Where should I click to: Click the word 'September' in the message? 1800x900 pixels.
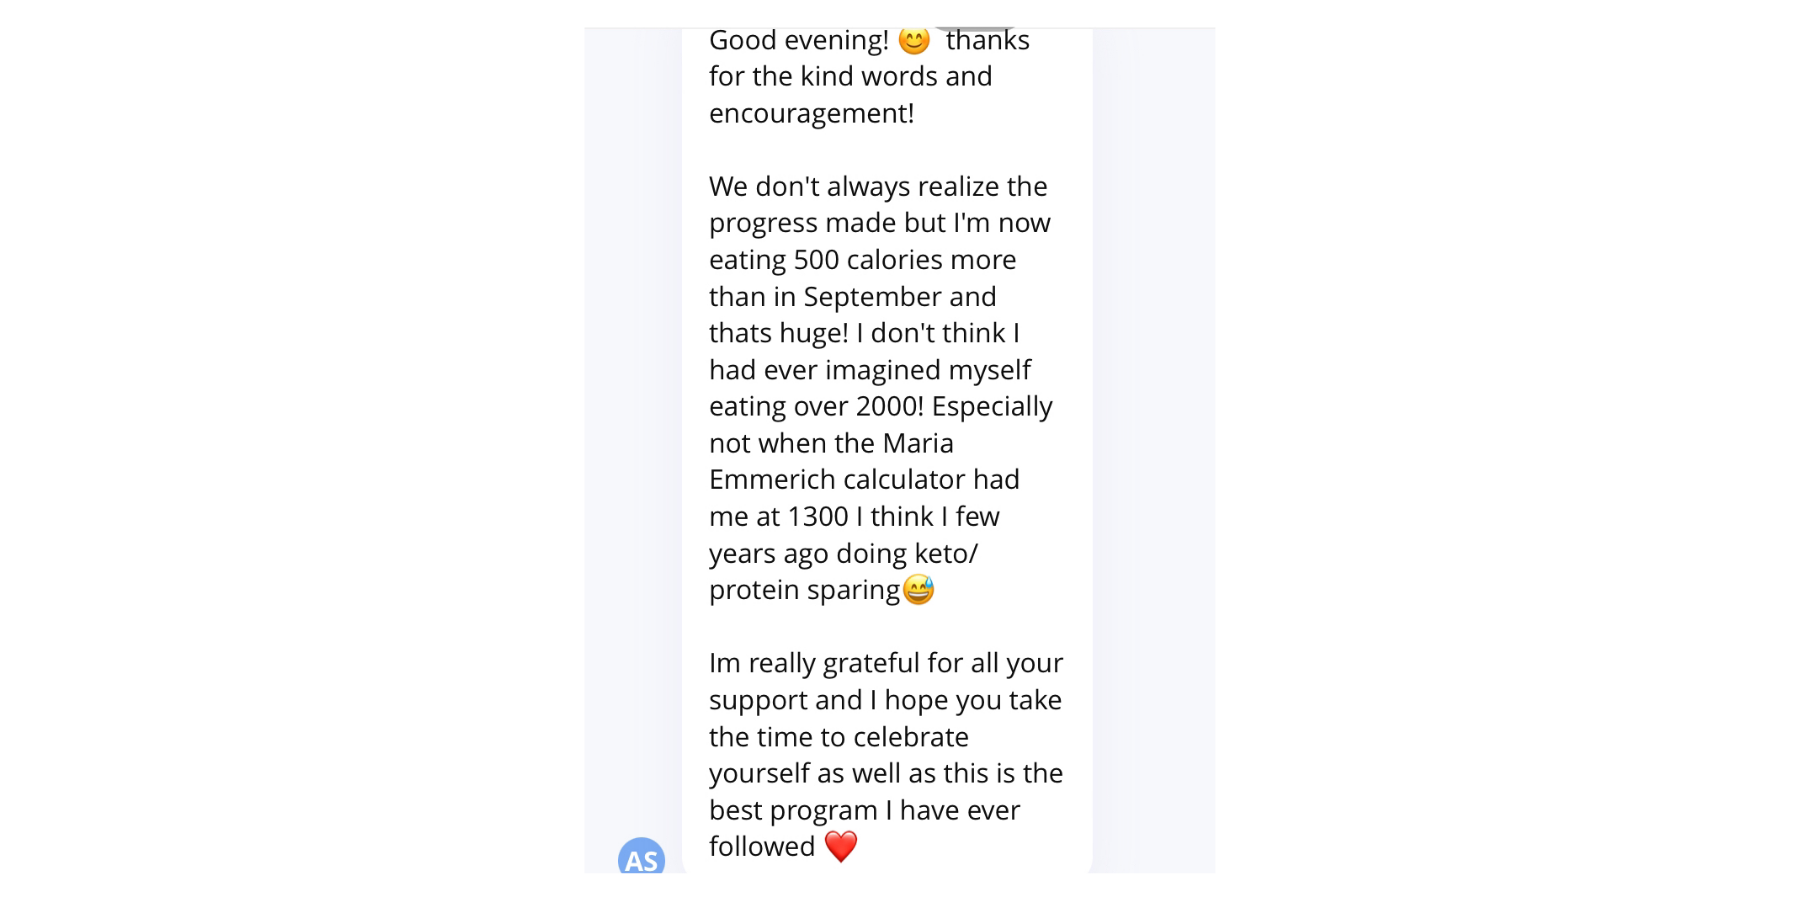pyautogui.click(x=872, y=298)
